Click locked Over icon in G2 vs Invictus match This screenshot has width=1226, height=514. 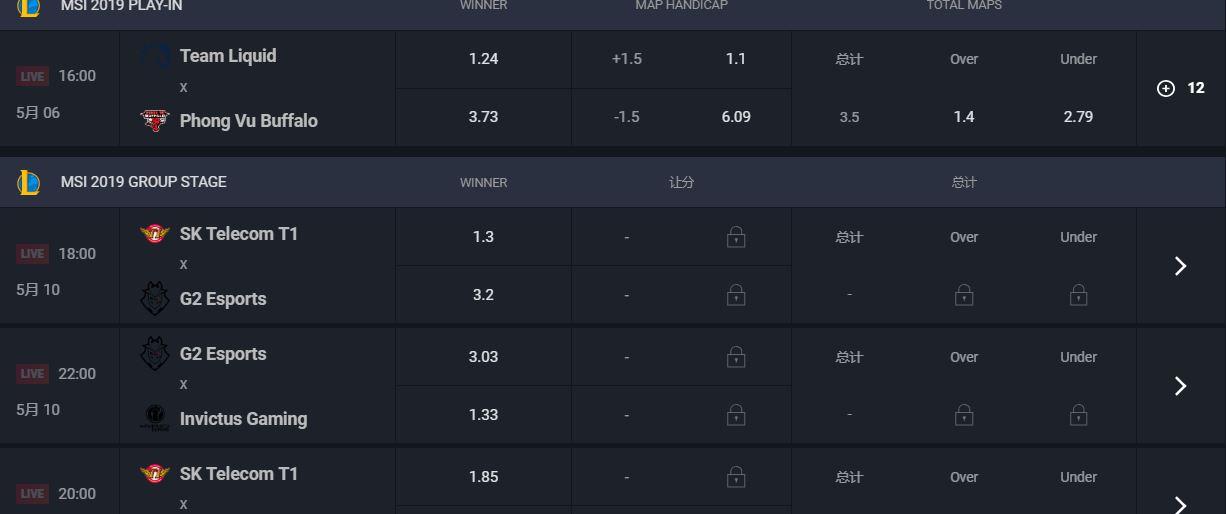[964, 414]
